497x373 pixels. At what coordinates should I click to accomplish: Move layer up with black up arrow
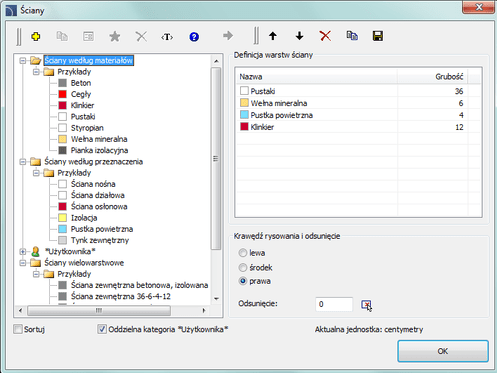tap(273, 36)
